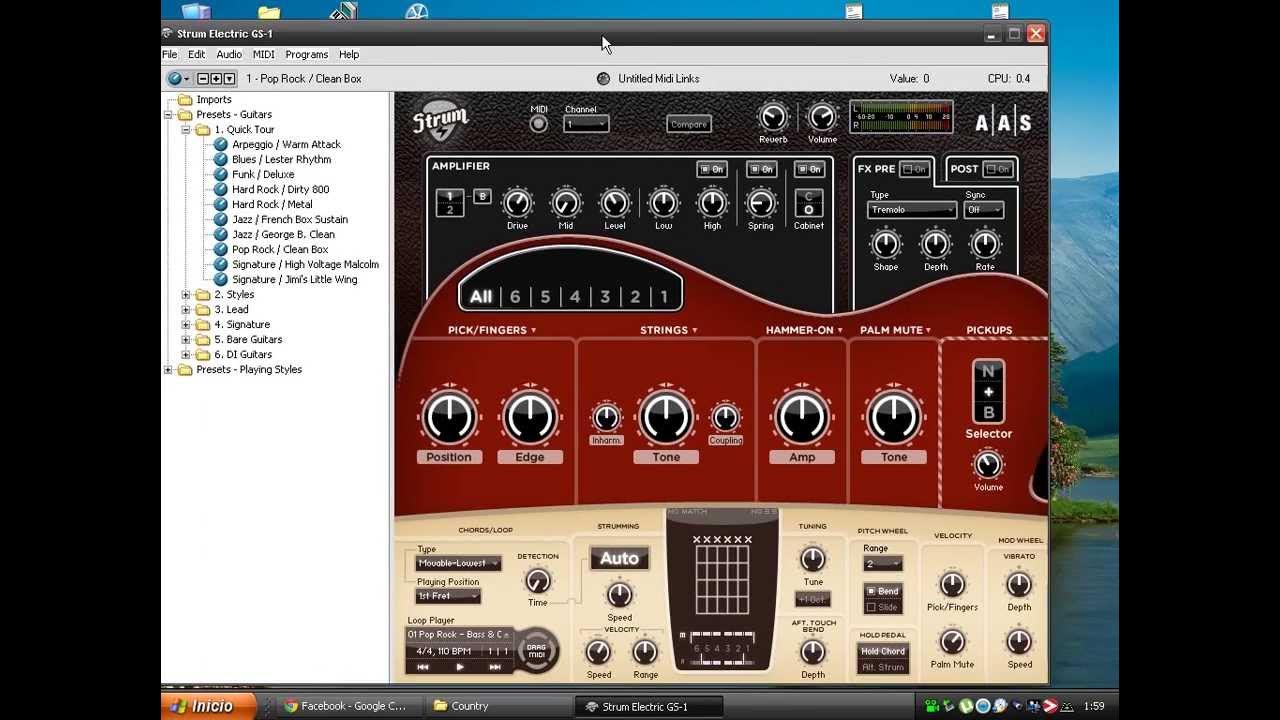Open the FX Type Tremolo dropdown
Image resolution: width=1280 pixels, height=720 pixels.
pyautogui.click(x=911, y=210)
